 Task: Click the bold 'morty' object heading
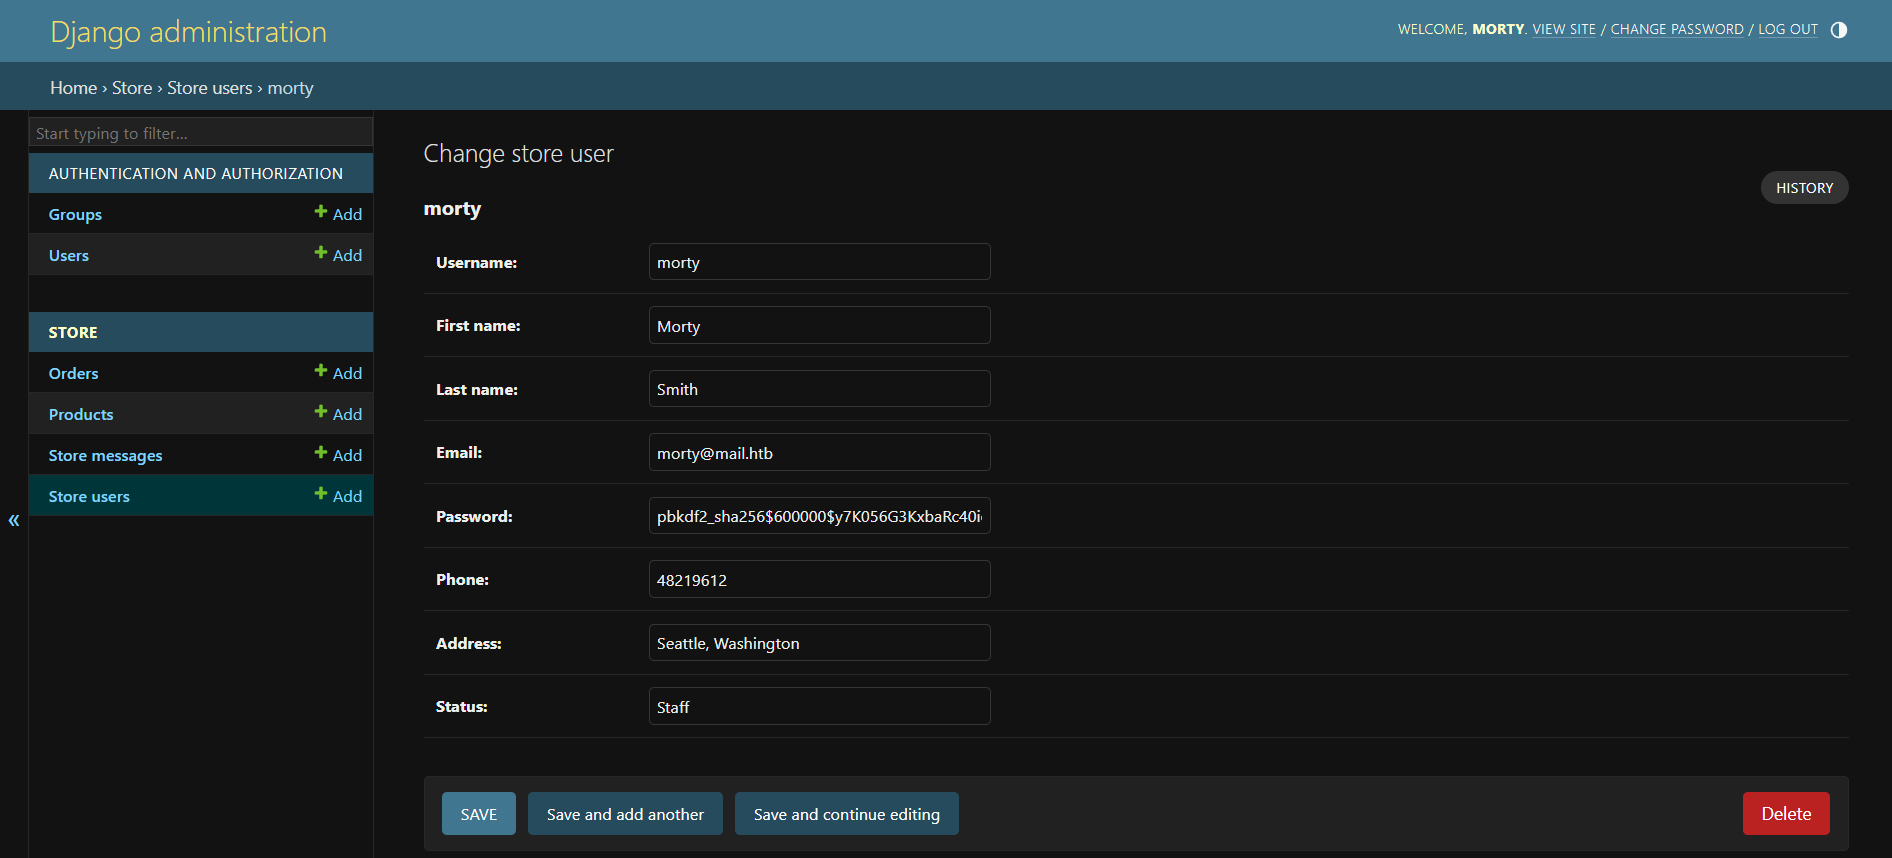click(452, 209)
